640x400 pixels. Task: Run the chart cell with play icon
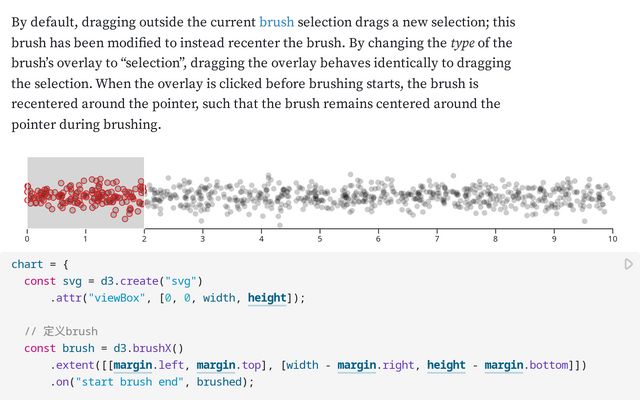click(628, 264)
